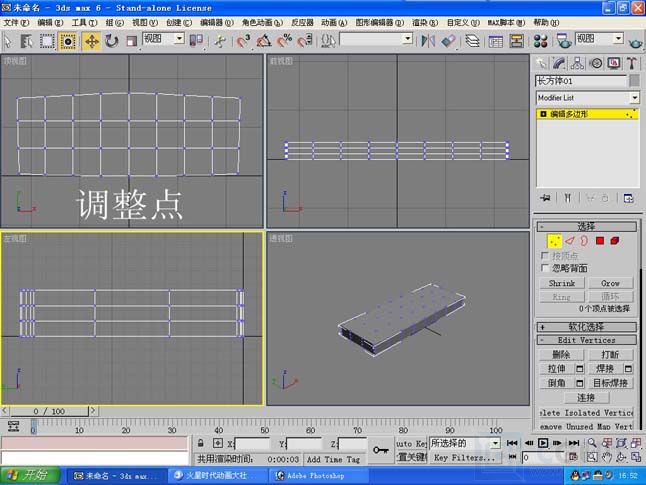Image resolution: width=646 pixels, height=485 pixels.
Task: Switch to the Create command panel tab
Action: [x=541, y=63]
